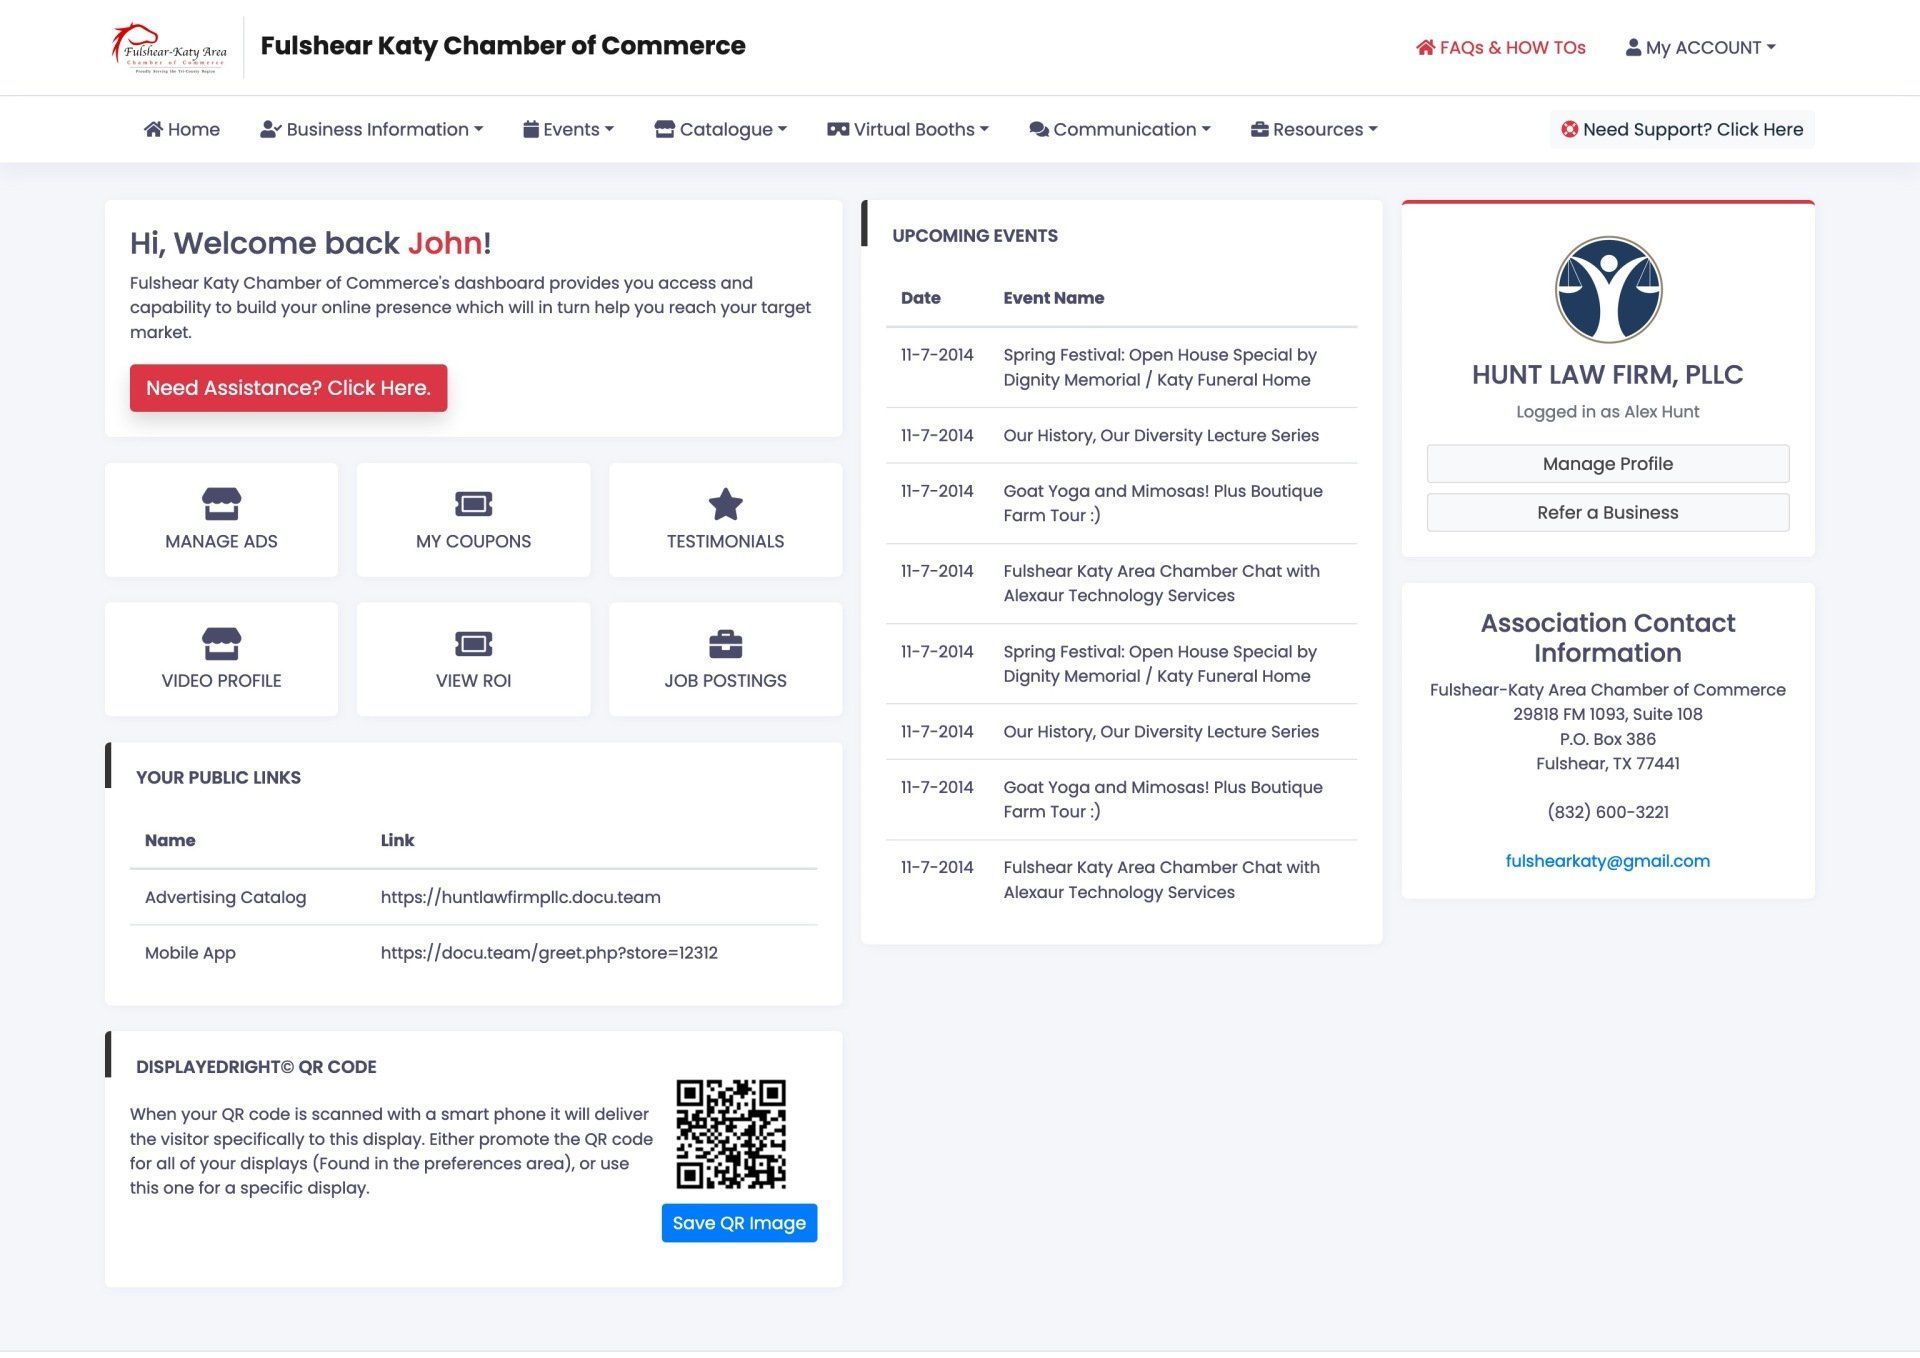Click the Save QR Image button
This screenshot has width=1920, height=1358.
coord(739,1222)
